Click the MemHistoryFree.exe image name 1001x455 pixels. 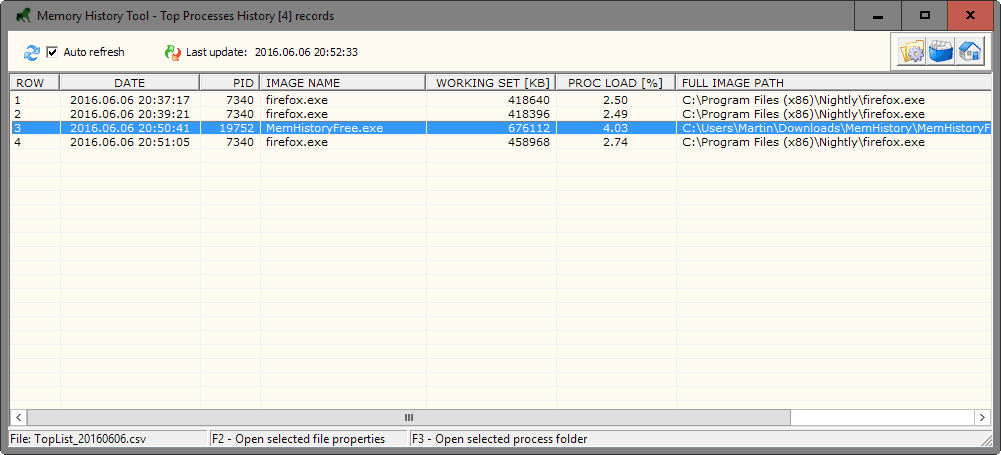click(x=324, y=128)
